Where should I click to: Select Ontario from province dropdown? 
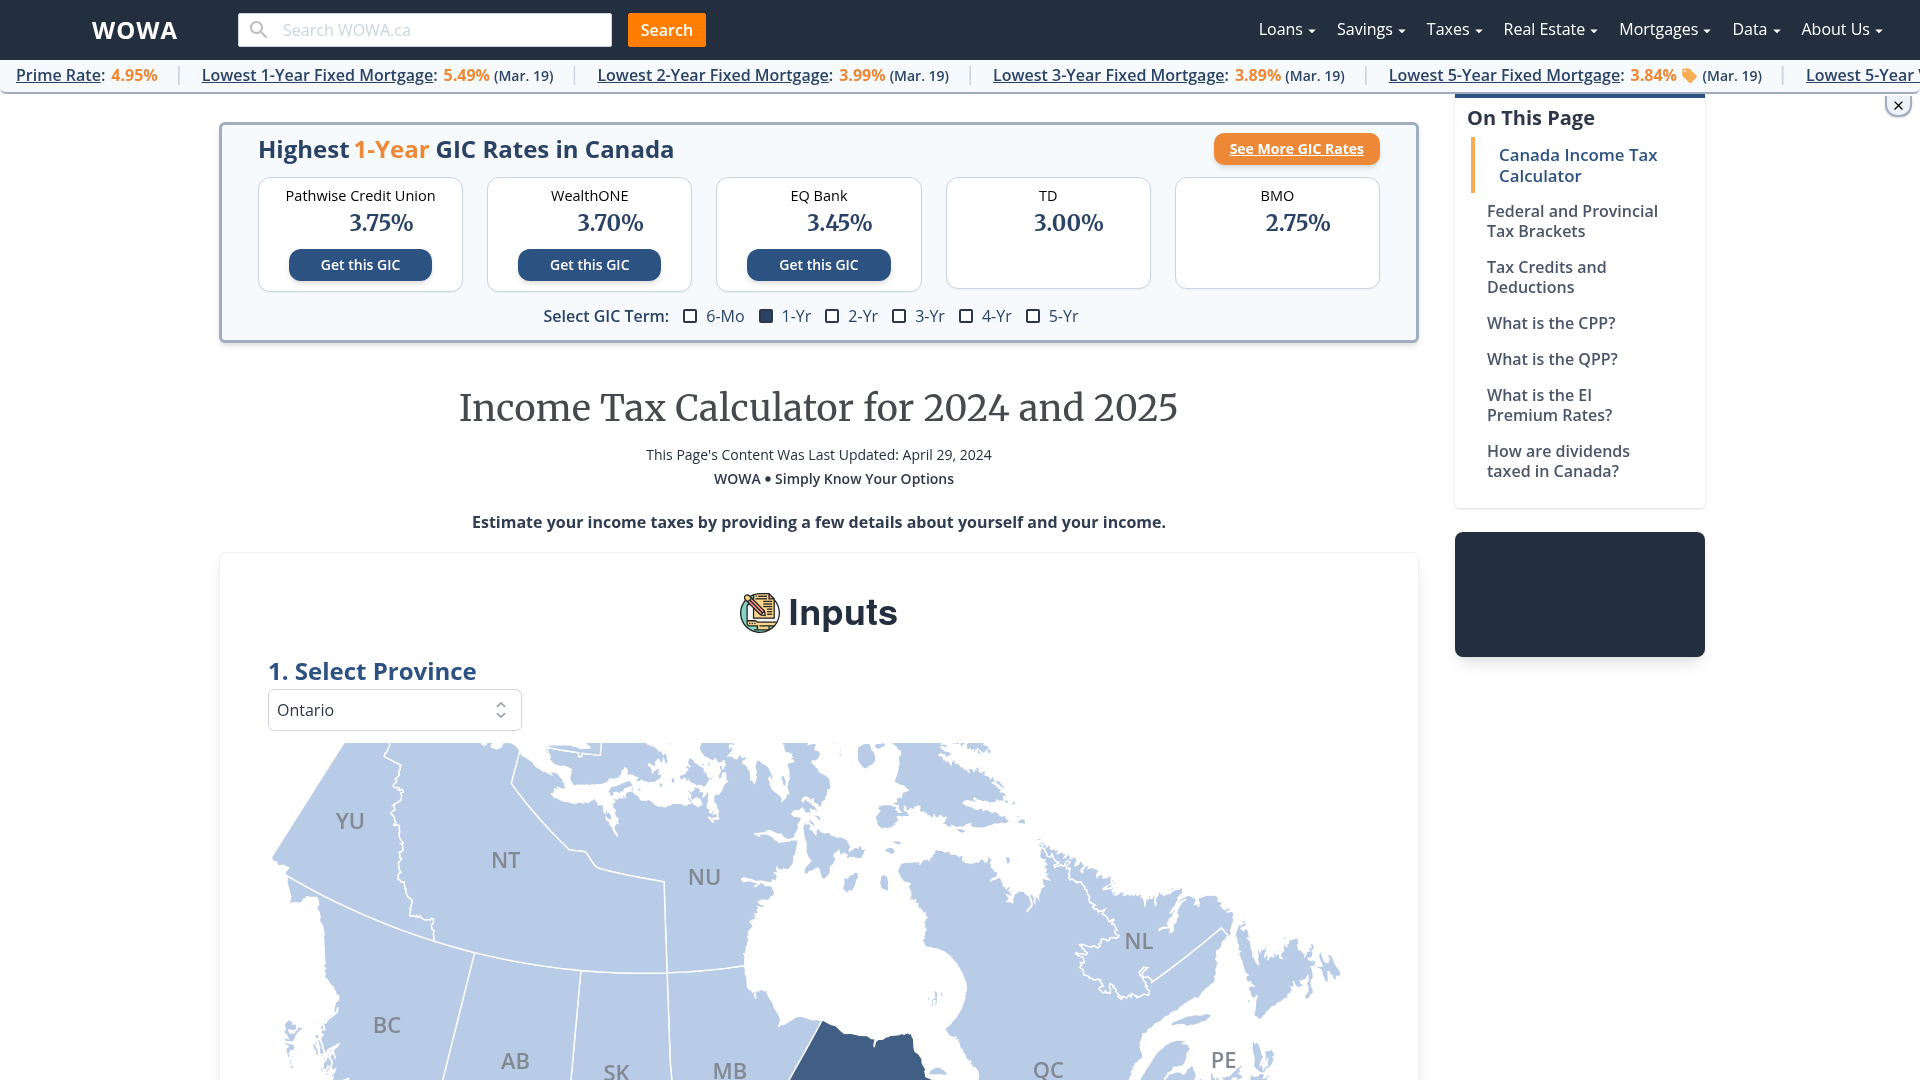pos(393,709)
